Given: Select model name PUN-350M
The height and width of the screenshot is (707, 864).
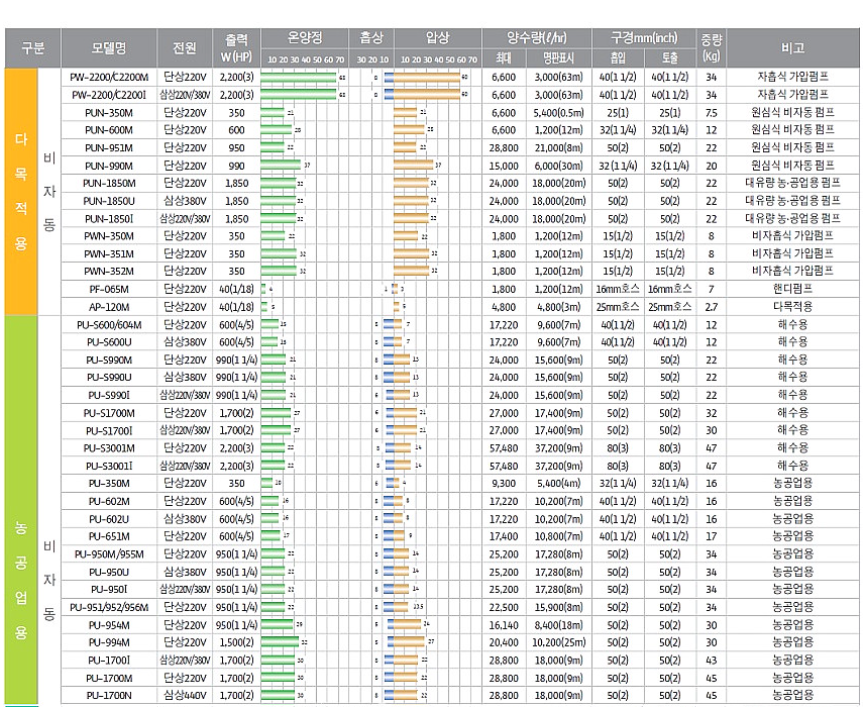Looking at the screenshot, I should coord(109,112).
